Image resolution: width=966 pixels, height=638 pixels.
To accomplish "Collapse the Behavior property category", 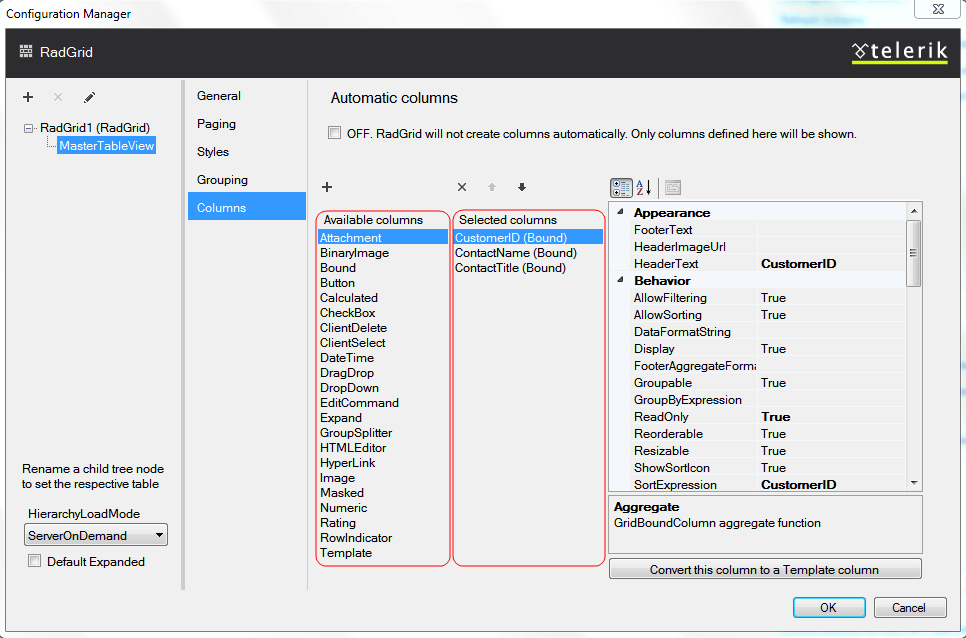I will pos(622,281).
